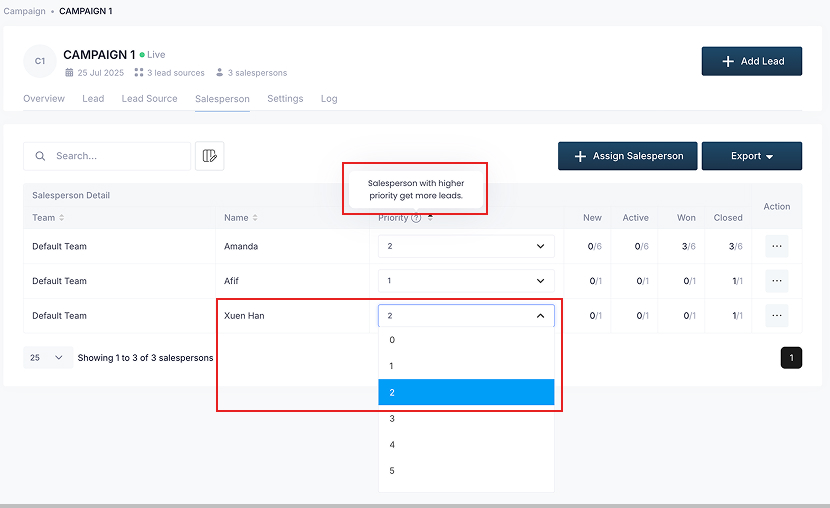Click the New column header

coord(592,217)
